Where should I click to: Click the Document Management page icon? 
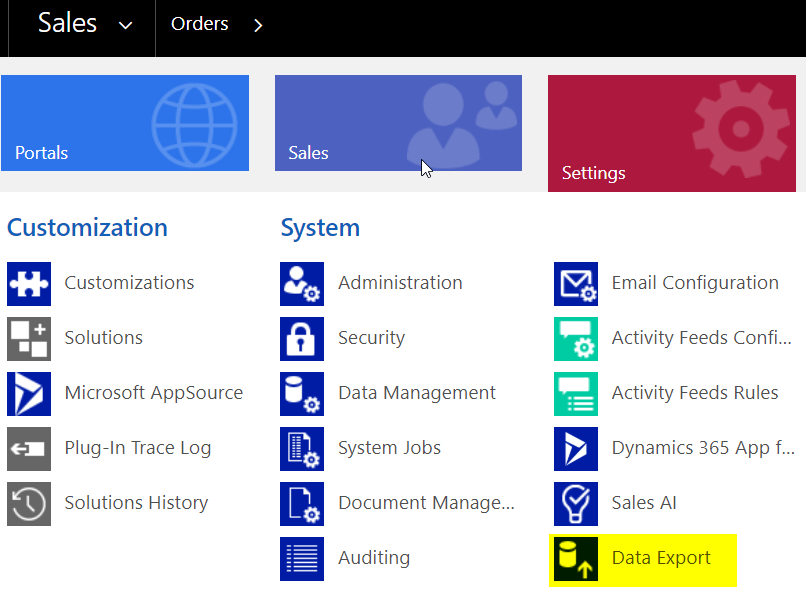click(x=302, y=504)
